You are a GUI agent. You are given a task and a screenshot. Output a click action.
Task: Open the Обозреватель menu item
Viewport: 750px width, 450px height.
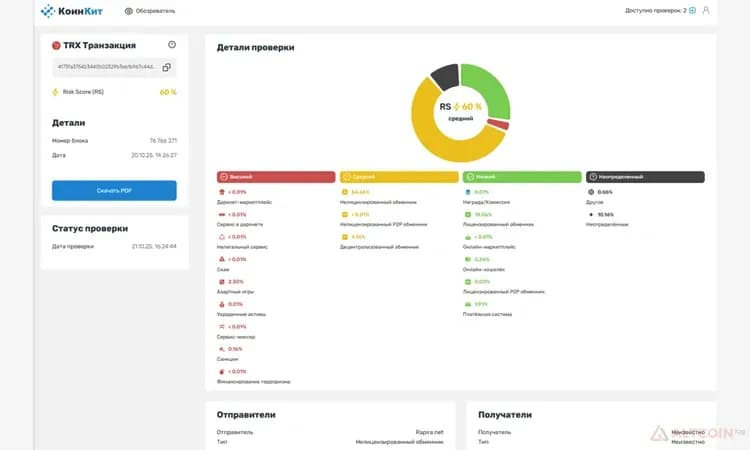(155, 11)
